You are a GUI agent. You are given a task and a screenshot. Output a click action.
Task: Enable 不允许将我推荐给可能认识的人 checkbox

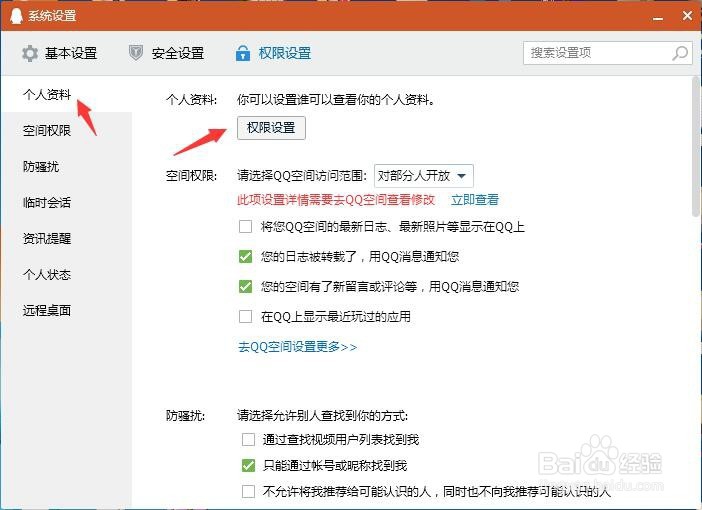tap(248, 491)
